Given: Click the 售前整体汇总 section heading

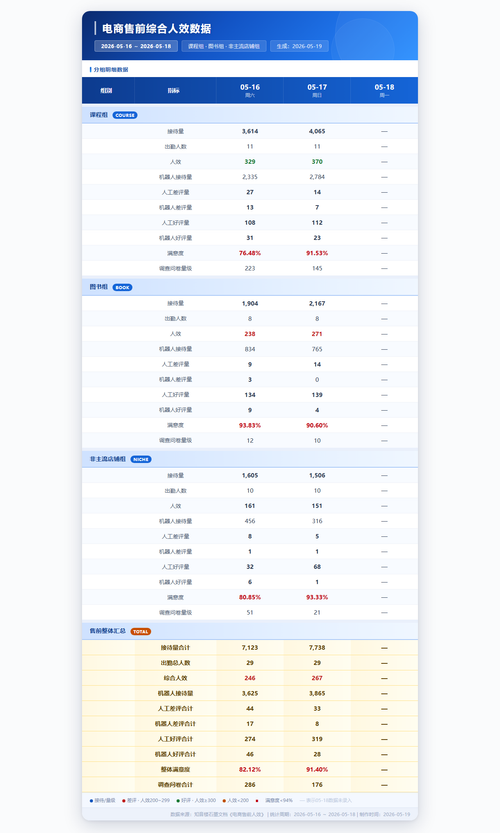Looking at the screenshot, I should point(108,631).
